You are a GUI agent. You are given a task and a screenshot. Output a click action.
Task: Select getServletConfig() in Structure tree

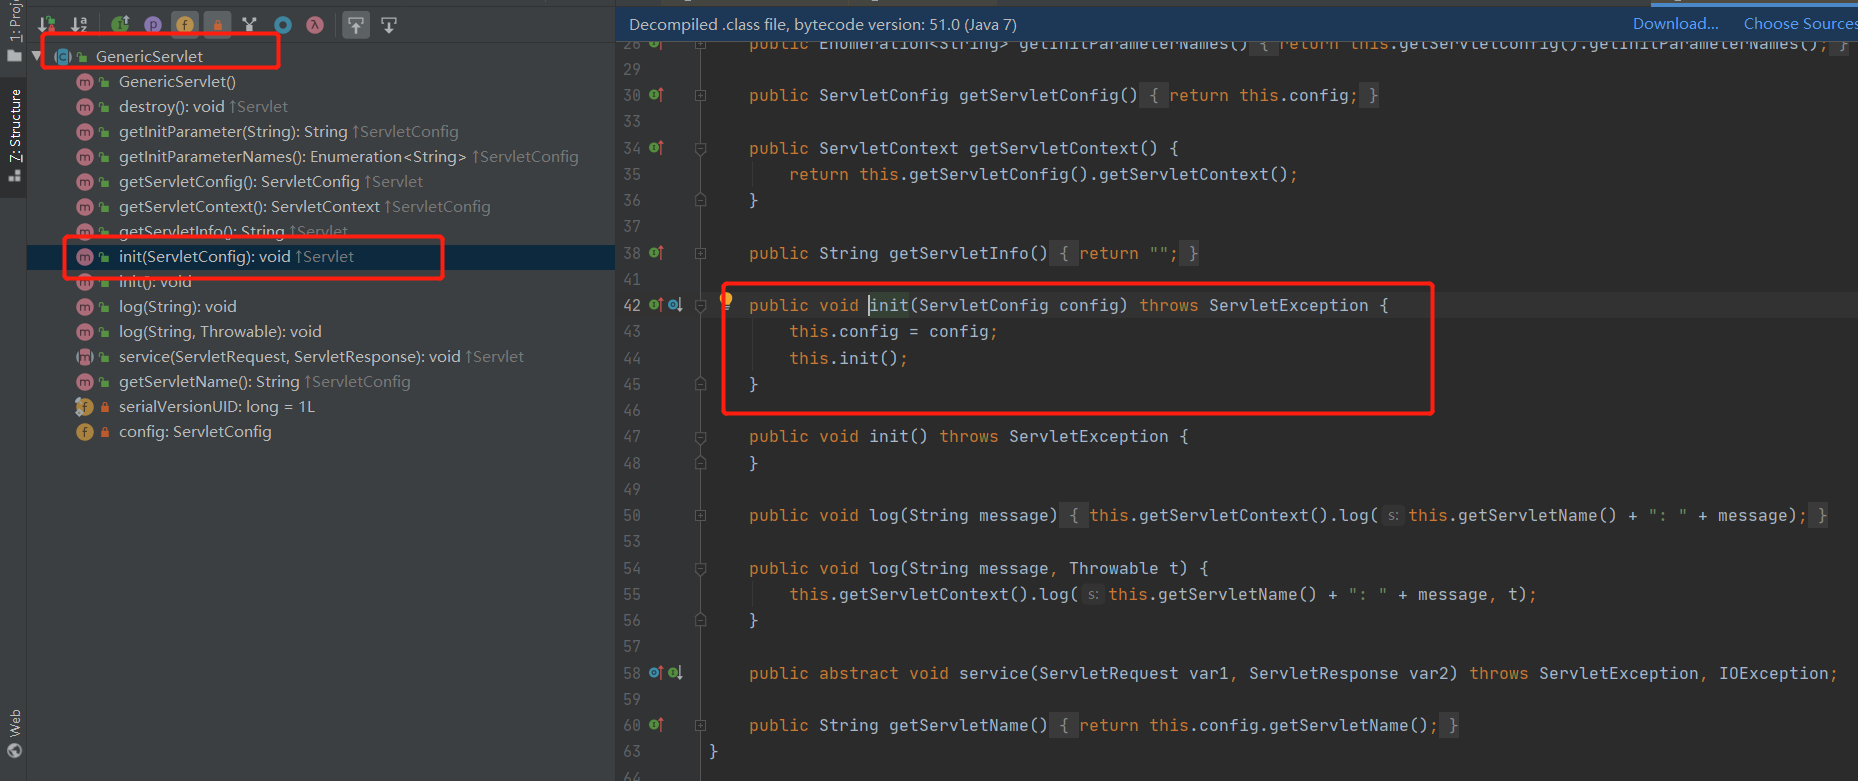[x=270, y=182]
